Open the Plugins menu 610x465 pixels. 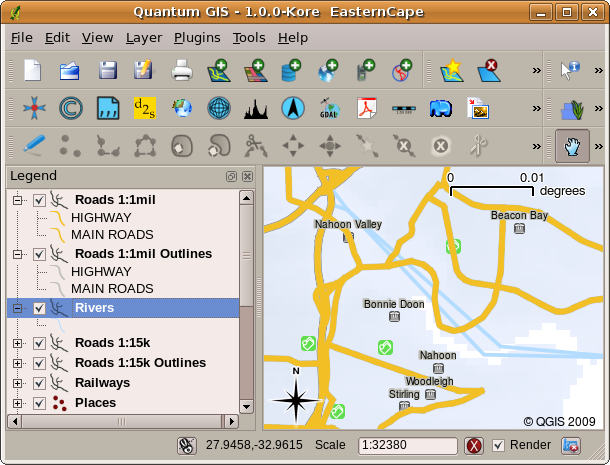tap(197, 37)
